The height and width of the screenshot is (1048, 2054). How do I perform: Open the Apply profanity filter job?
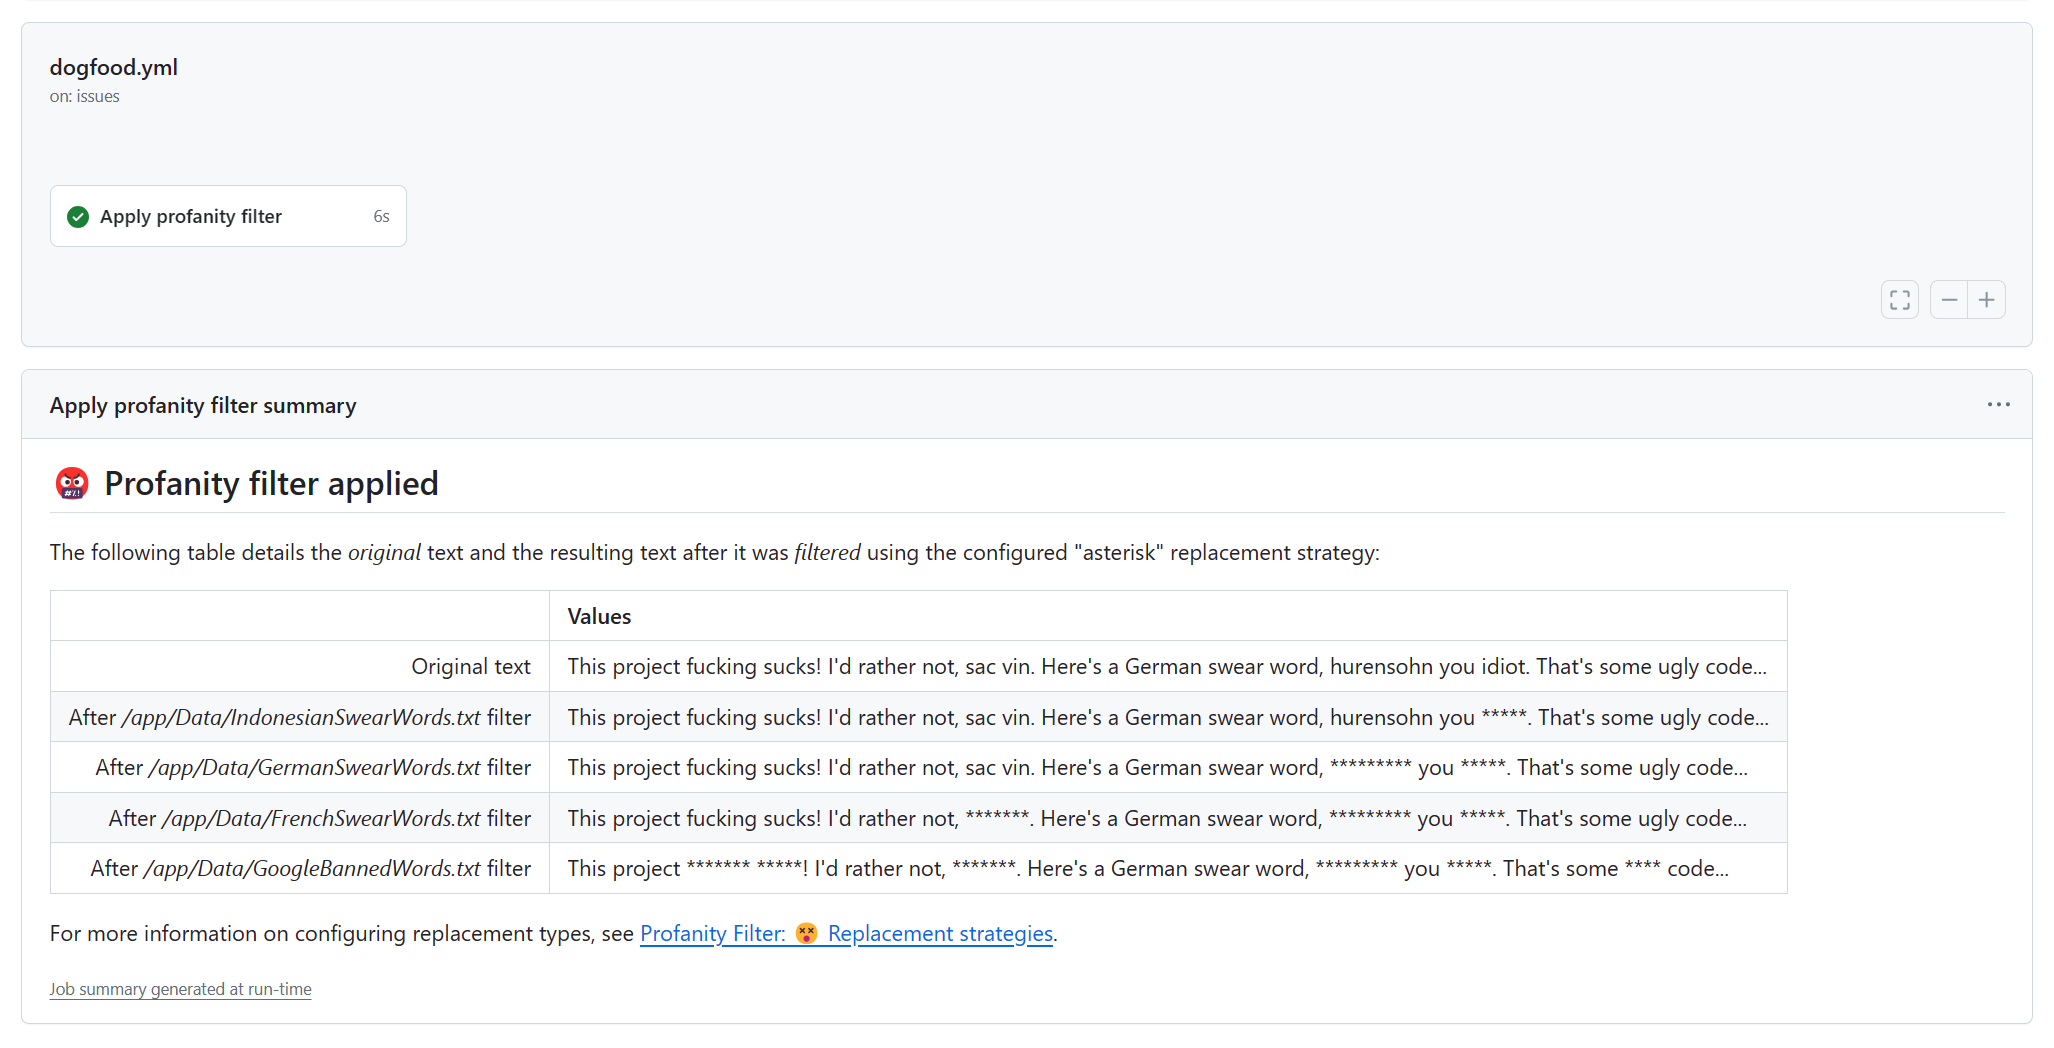pos(228,216)
